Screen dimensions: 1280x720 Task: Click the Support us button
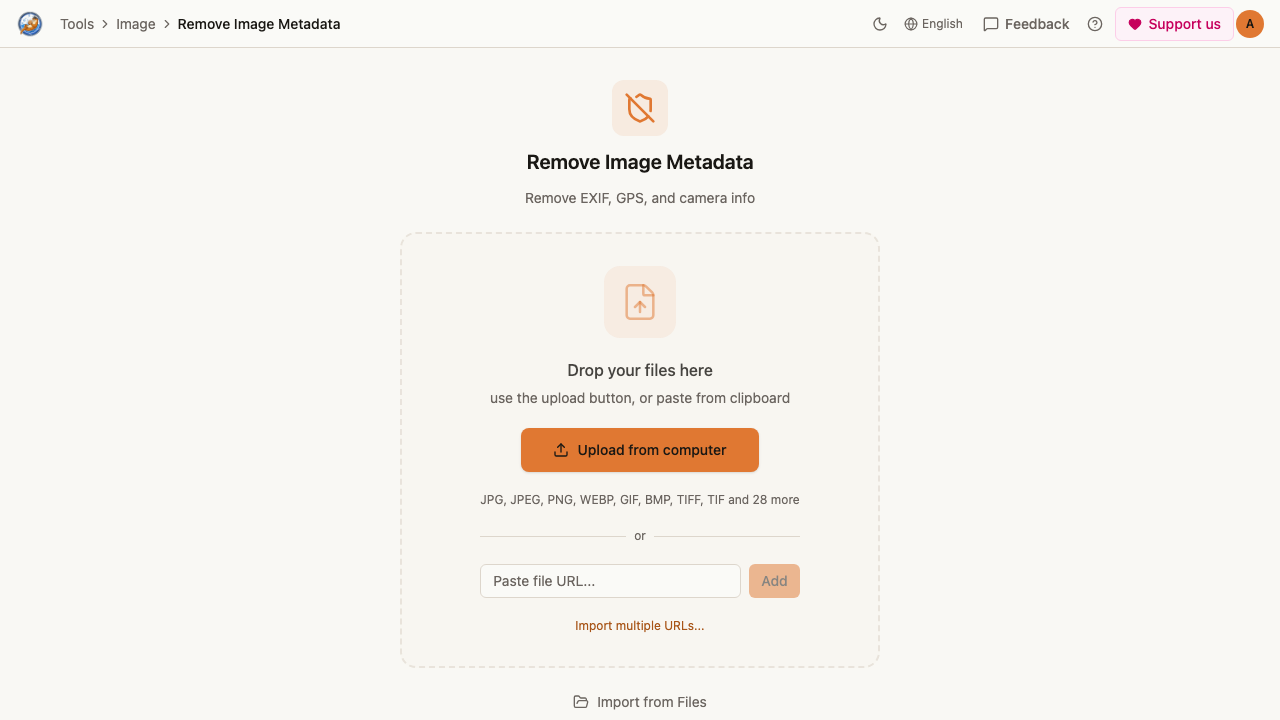pos(1174,24)
